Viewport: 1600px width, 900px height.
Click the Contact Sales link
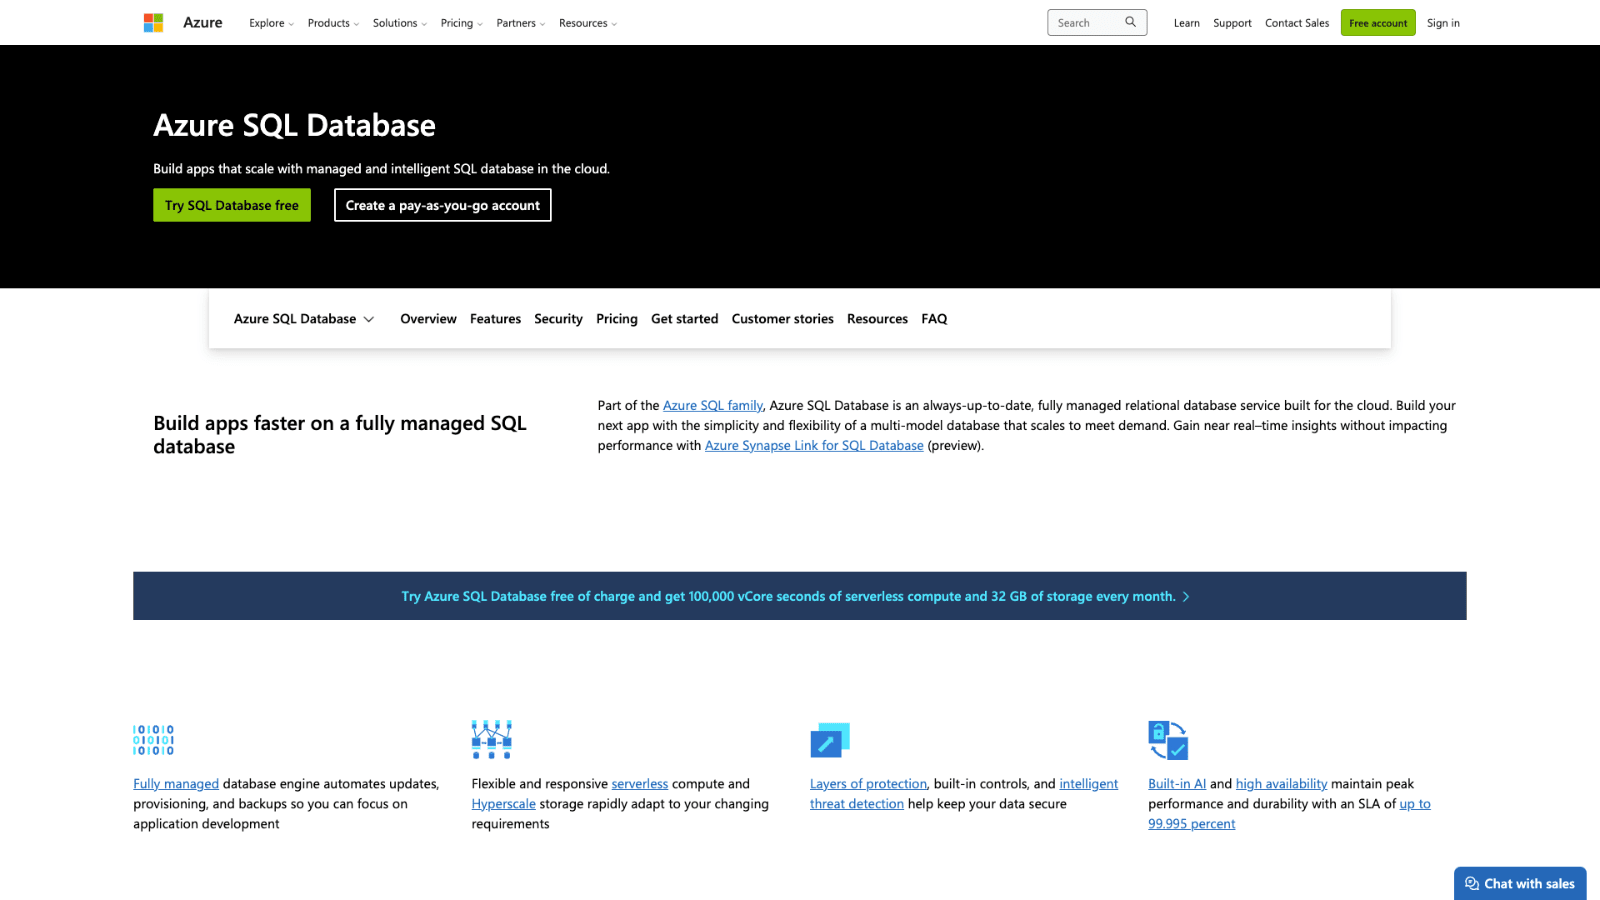pyautogui.click(x=1297, y=23)
